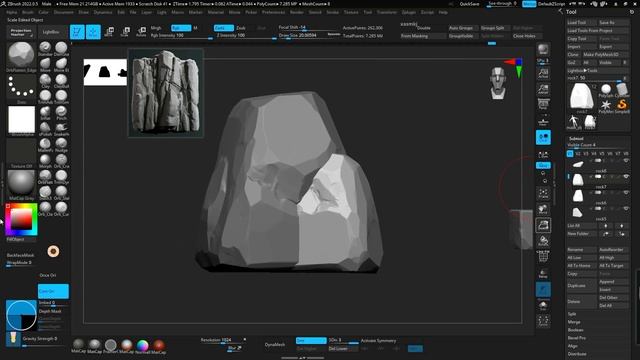The image size is (640, 360).
Task: Click the AAHalf view icon
Action: point(543,89)
